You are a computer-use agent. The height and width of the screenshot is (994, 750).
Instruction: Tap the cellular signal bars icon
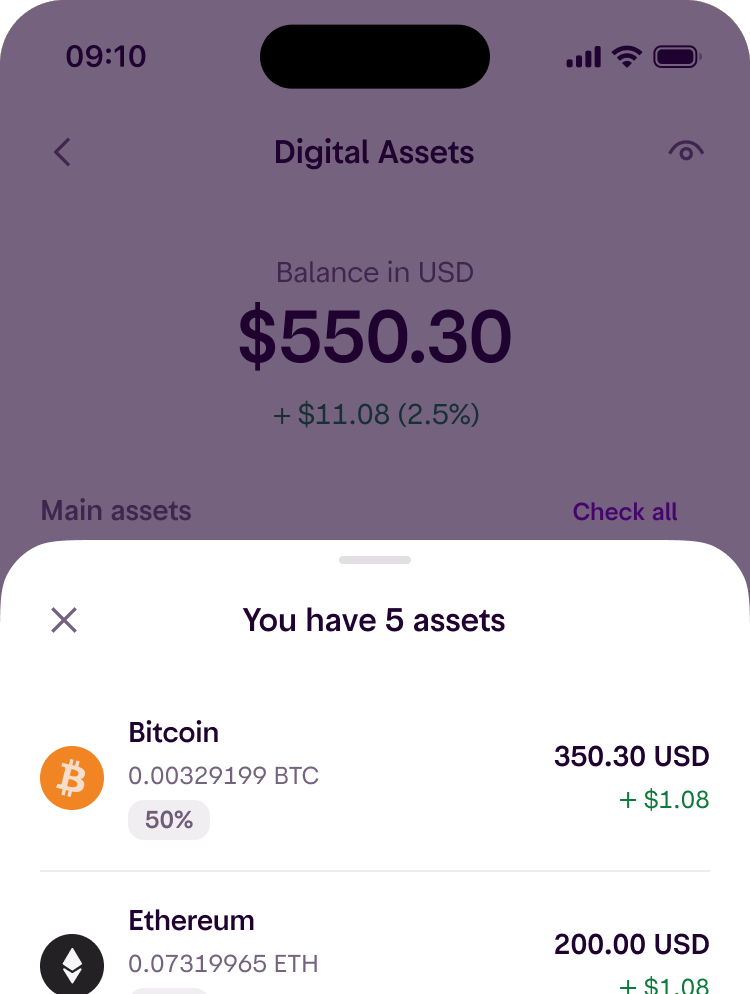(583, 57)
